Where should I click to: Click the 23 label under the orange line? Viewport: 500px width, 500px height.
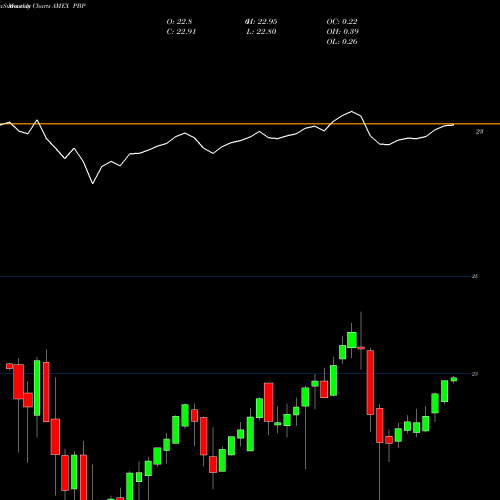coord(479,132)
